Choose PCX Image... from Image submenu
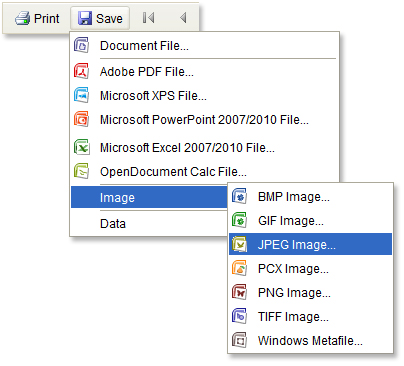404x366 pixels. 311,269
